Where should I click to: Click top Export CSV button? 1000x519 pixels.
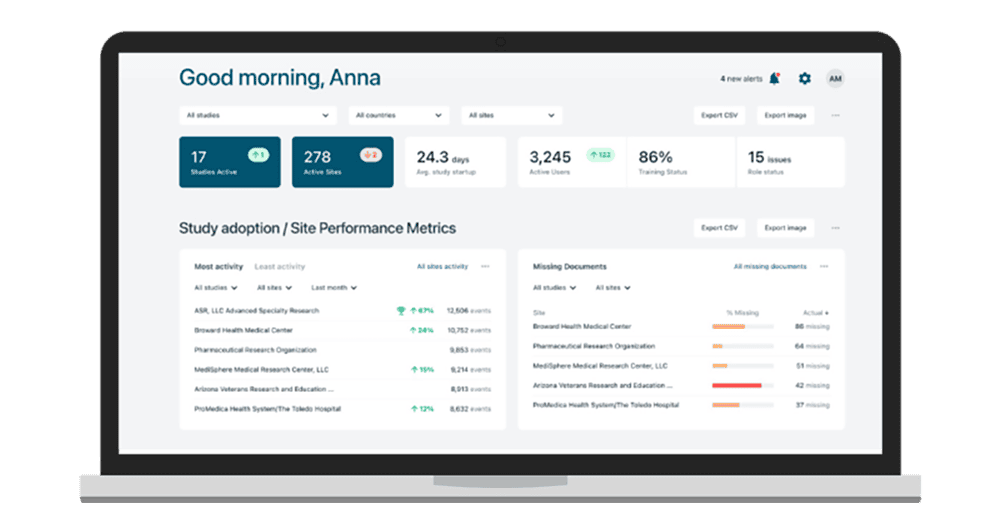(x=719, y=115)
